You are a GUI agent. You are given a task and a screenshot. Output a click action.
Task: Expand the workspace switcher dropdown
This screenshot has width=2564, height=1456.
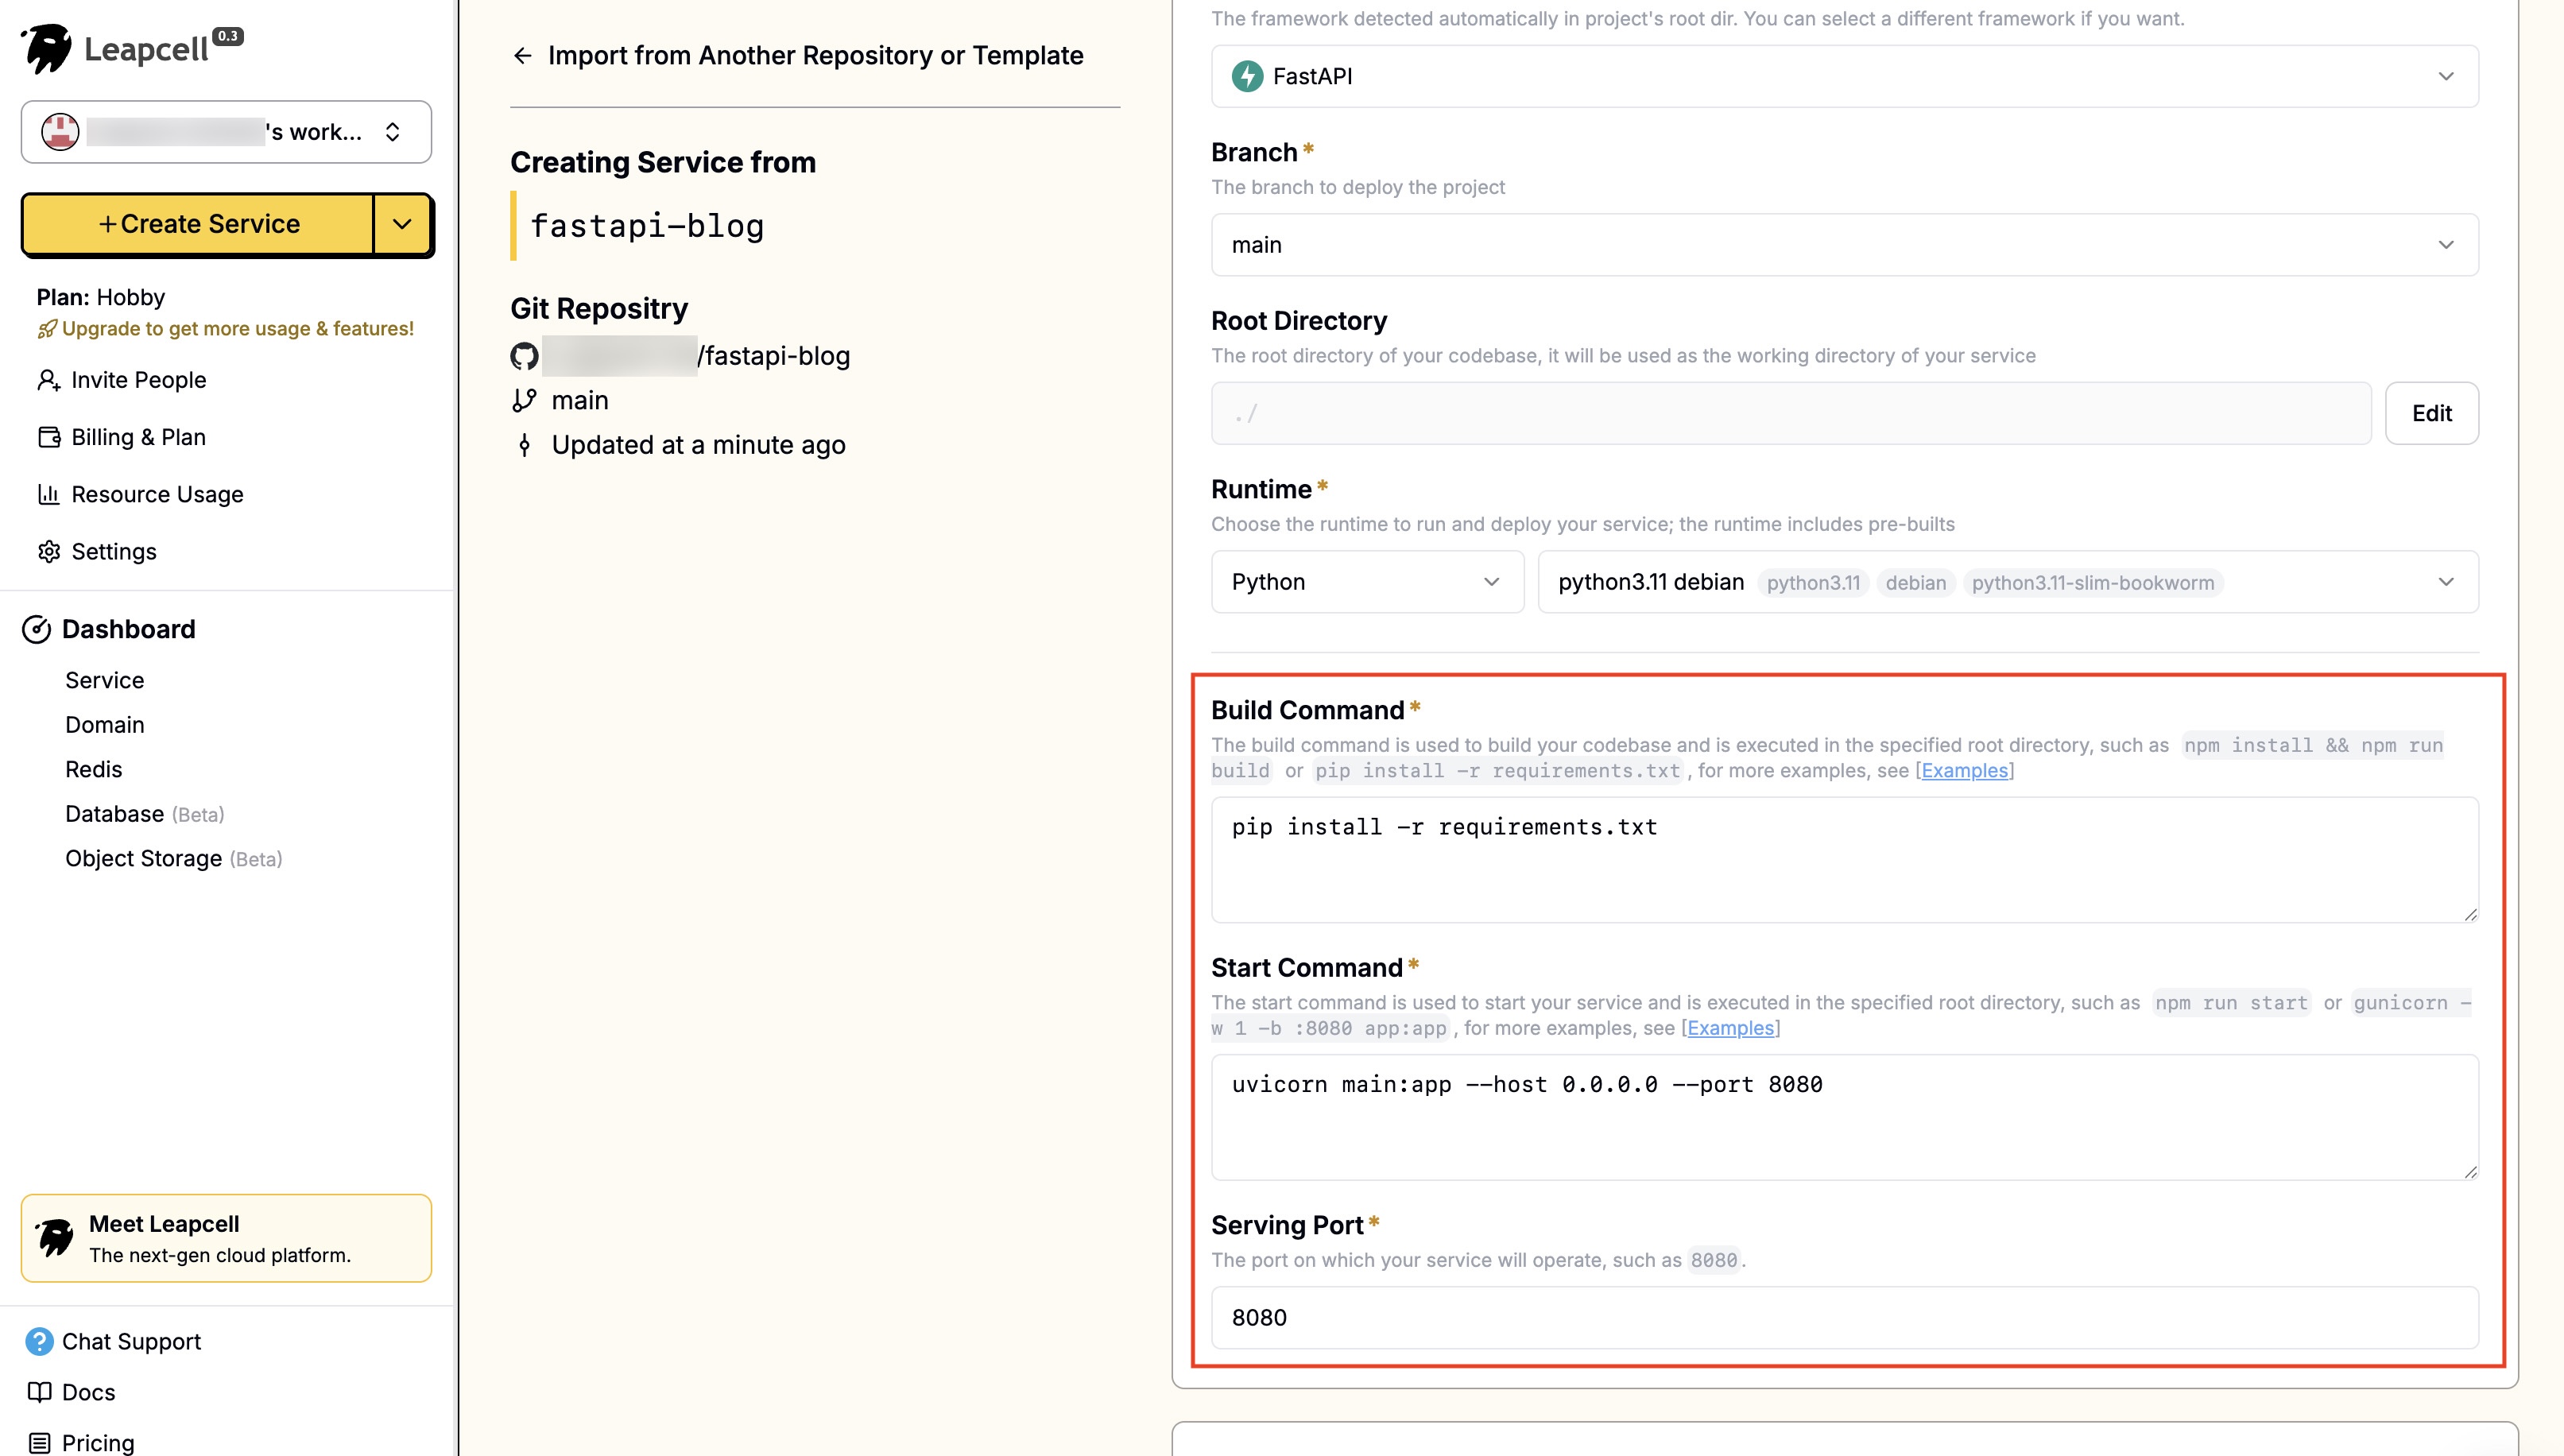point(392,132)
